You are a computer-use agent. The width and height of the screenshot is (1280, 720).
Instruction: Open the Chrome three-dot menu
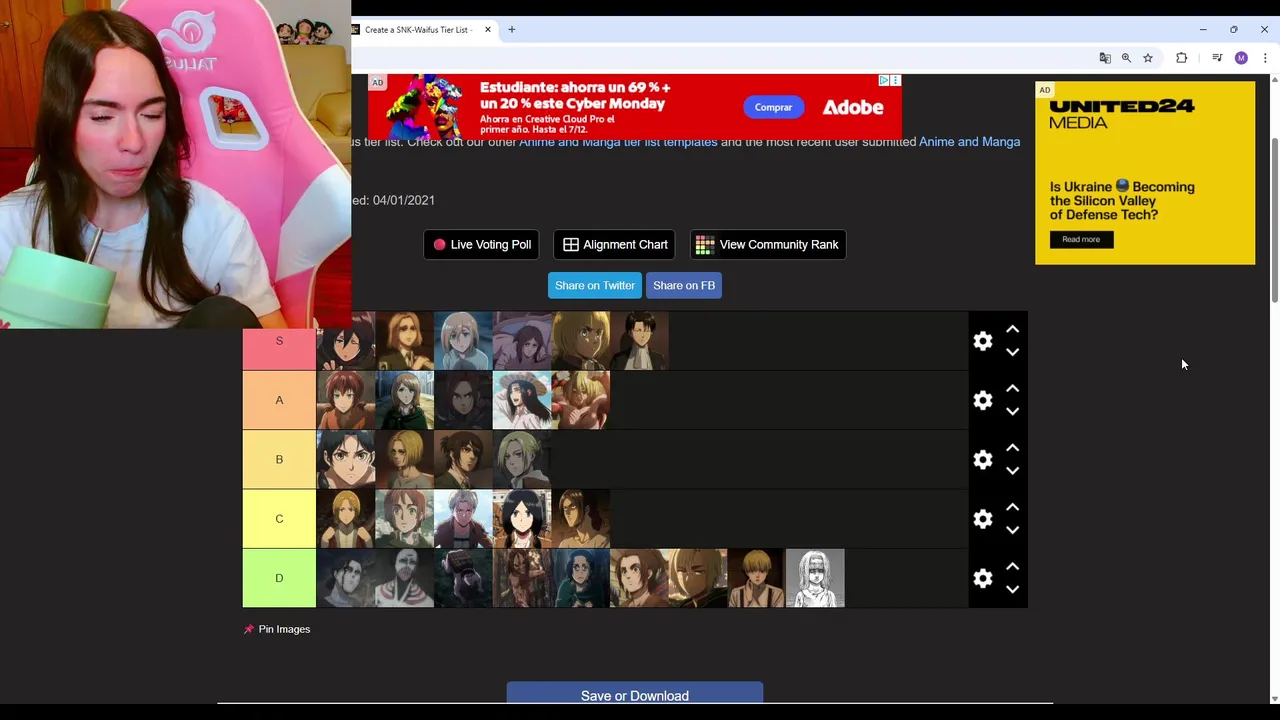click(1265, 58)
